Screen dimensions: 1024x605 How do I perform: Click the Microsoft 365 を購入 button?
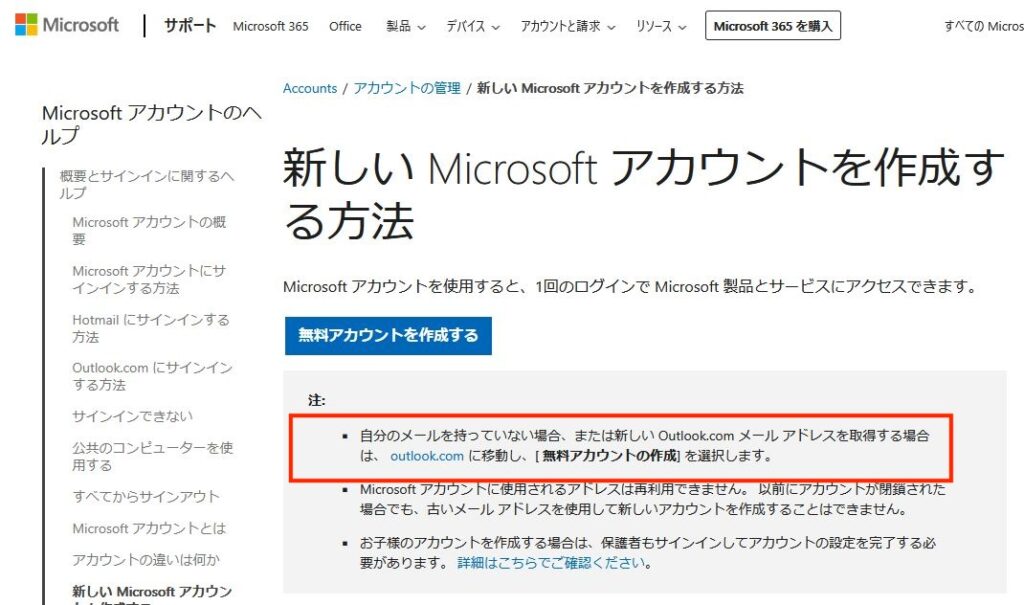coord(773,25)
